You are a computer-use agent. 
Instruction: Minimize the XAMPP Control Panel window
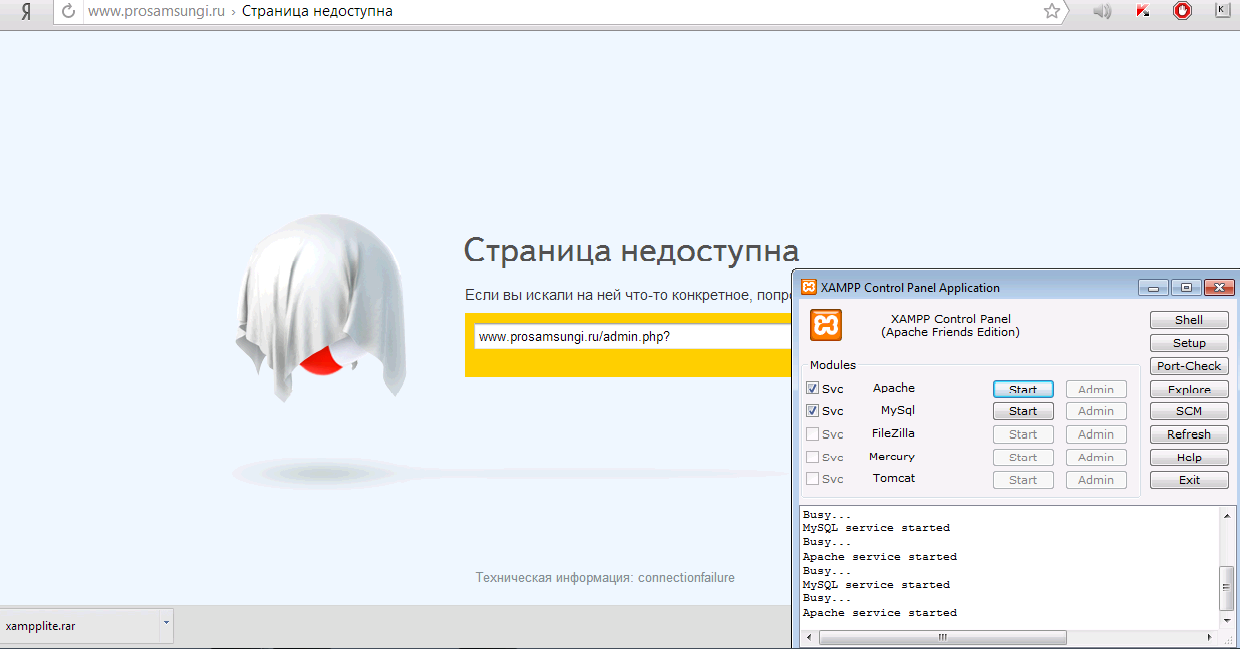pos(1153,288)
